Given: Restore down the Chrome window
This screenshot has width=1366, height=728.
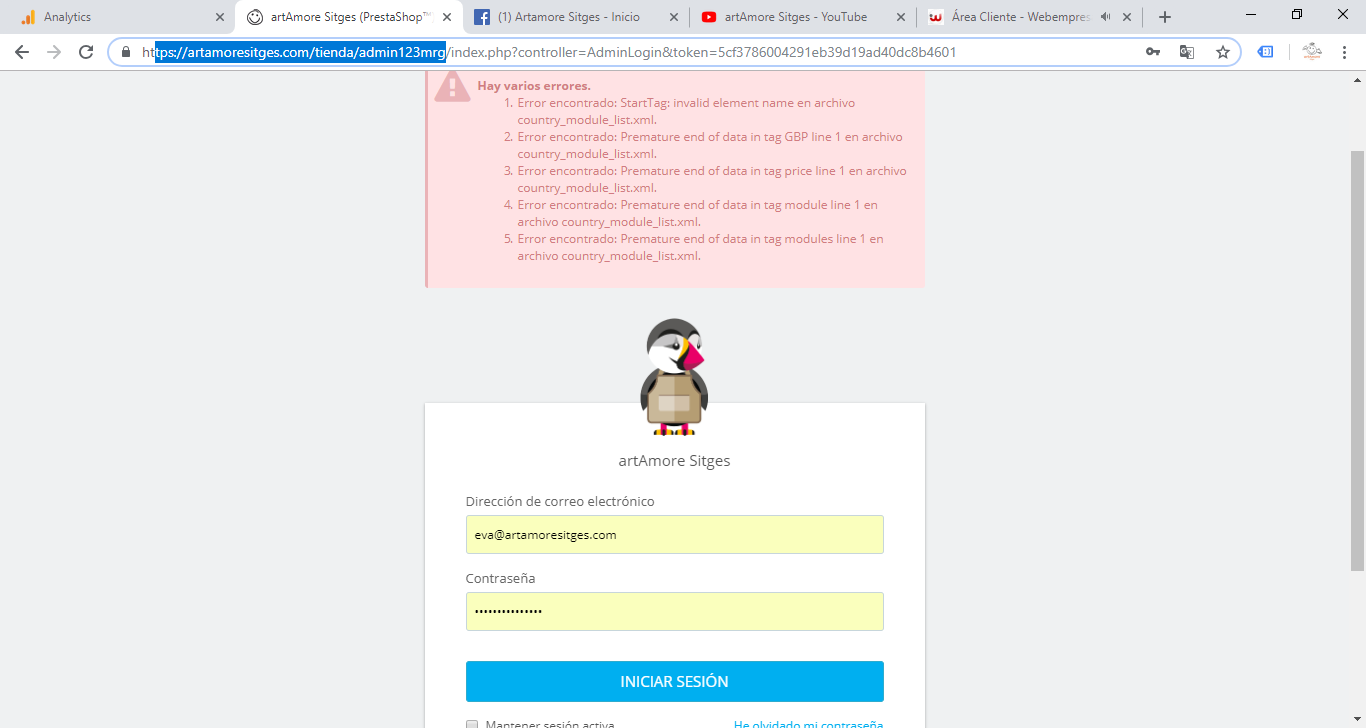Looking at the screenshot, I should [x=1297, y=14].
